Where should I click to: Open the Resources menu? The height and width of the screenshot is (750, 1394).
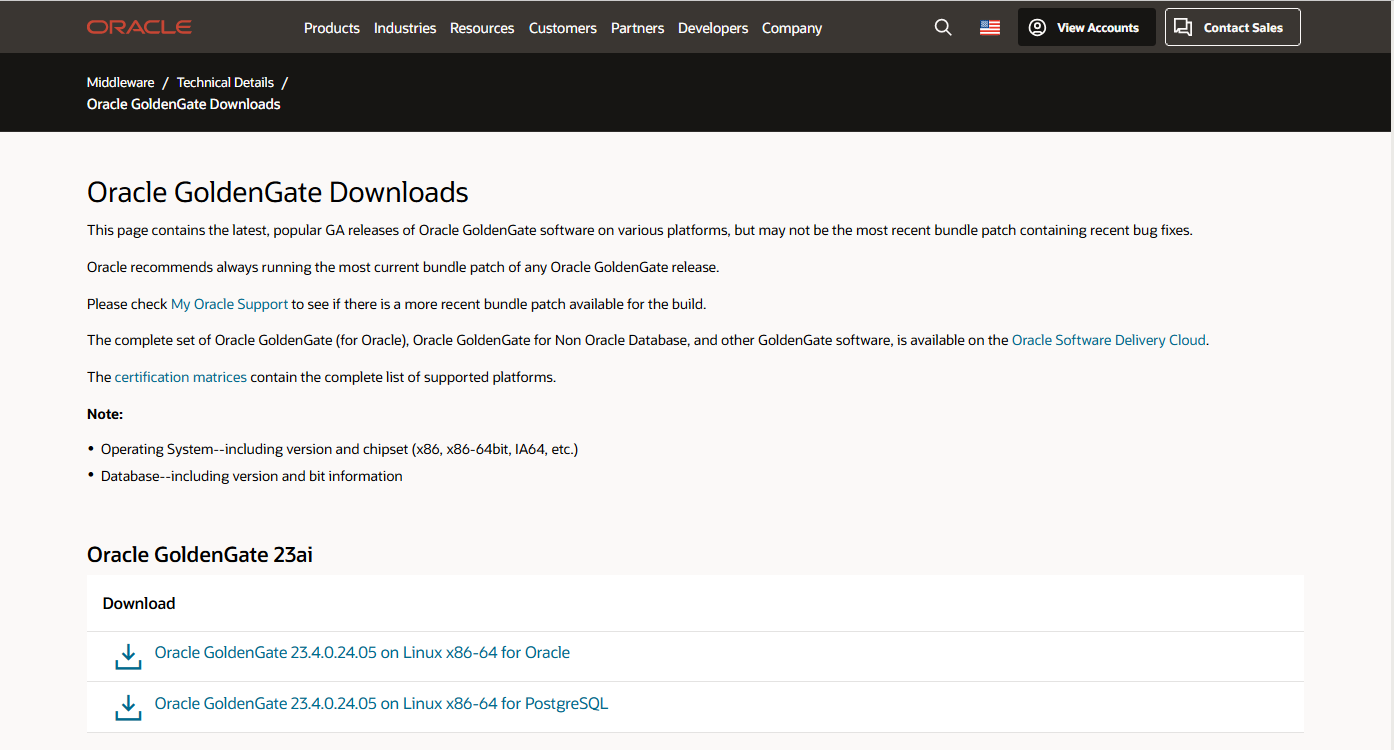pyautogui.click(x=482, y=28)
